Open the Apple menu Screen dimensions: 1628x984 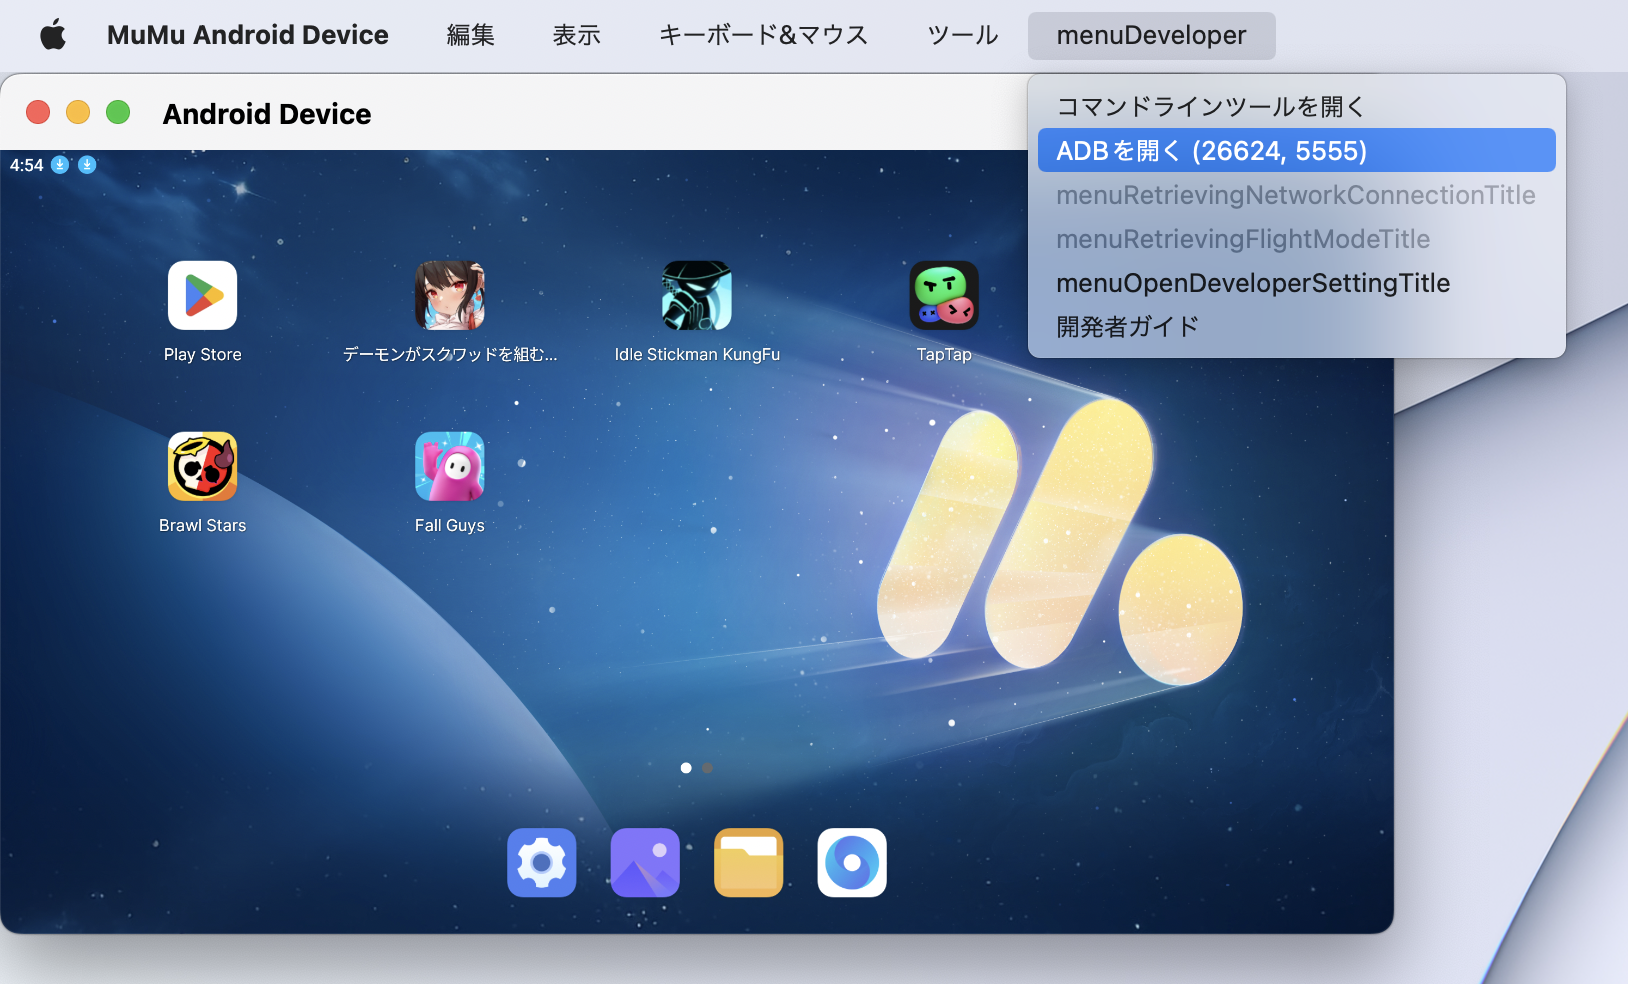click(x=53, y=36)
